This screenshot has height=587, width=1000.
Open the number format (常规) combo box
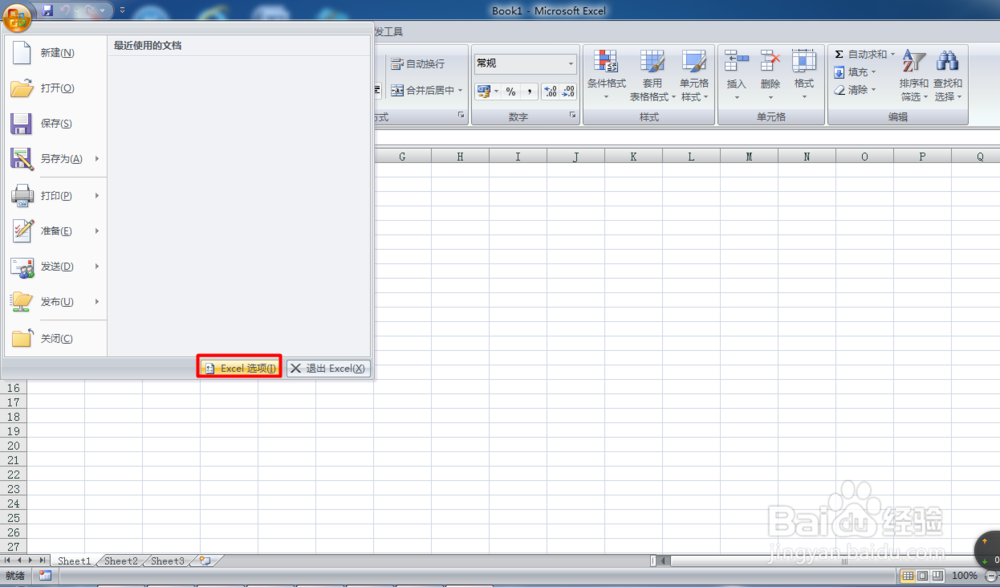526,63
